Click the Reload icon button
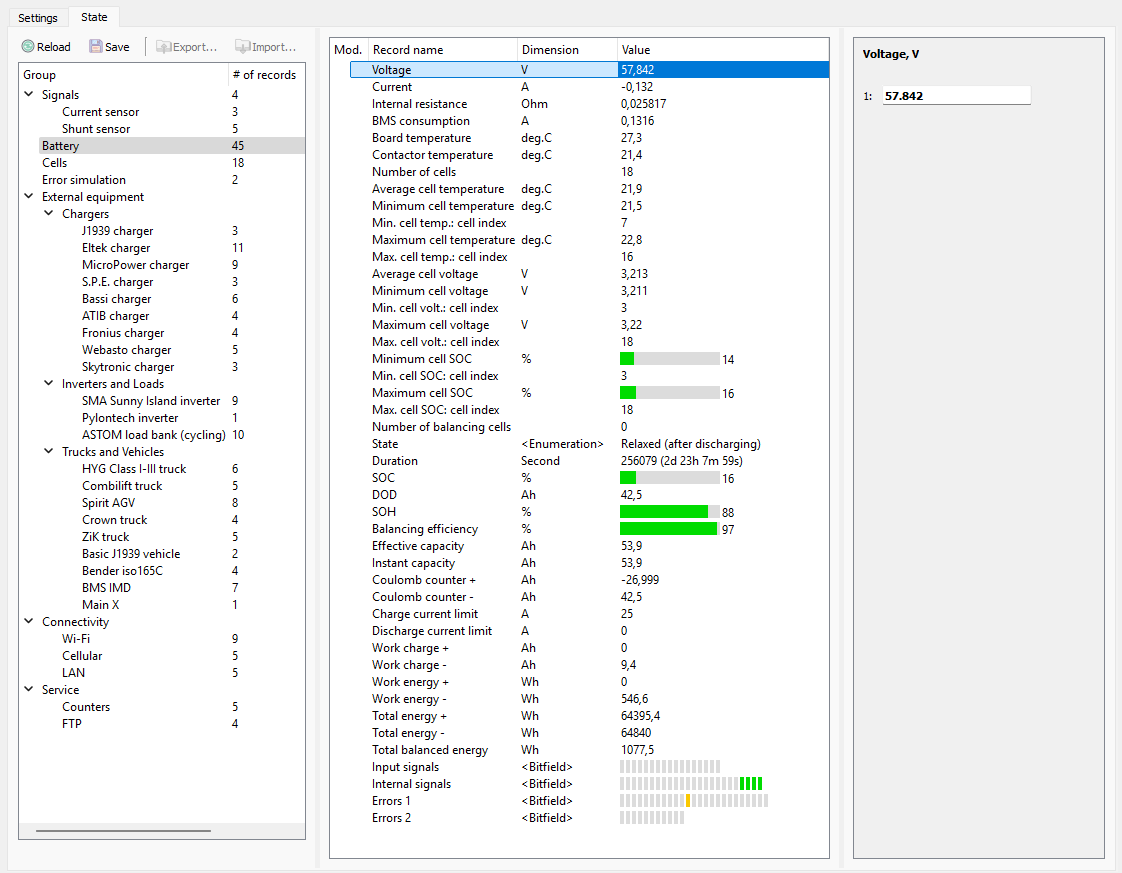 click(x=28, y=47)
